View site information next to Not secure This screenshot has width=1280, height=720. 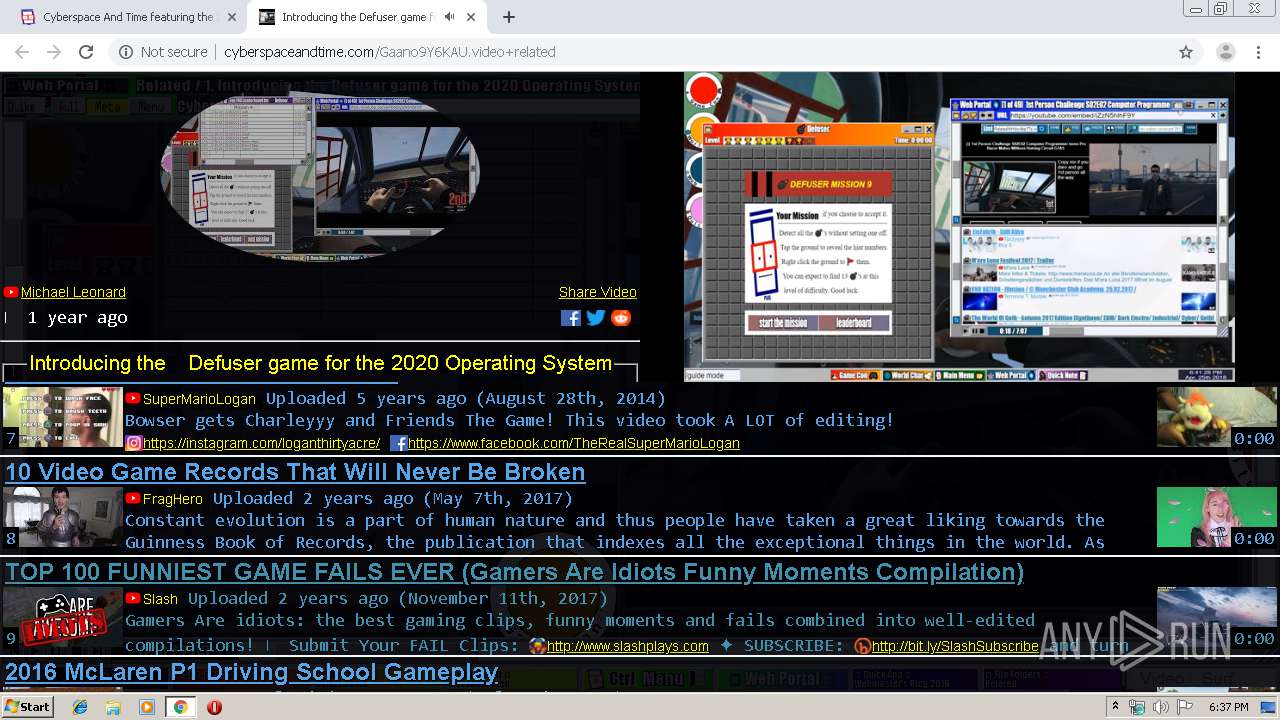(x=126, y=52)
